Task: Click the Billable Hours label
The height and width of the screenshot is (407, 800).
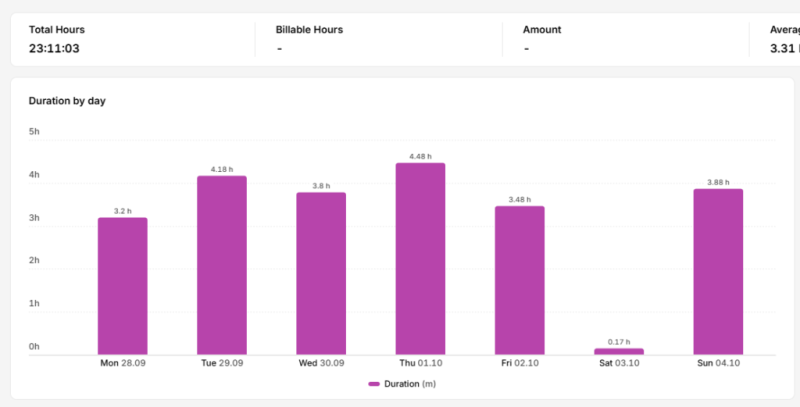Action: pyautogui.click(x=309, y=30)
